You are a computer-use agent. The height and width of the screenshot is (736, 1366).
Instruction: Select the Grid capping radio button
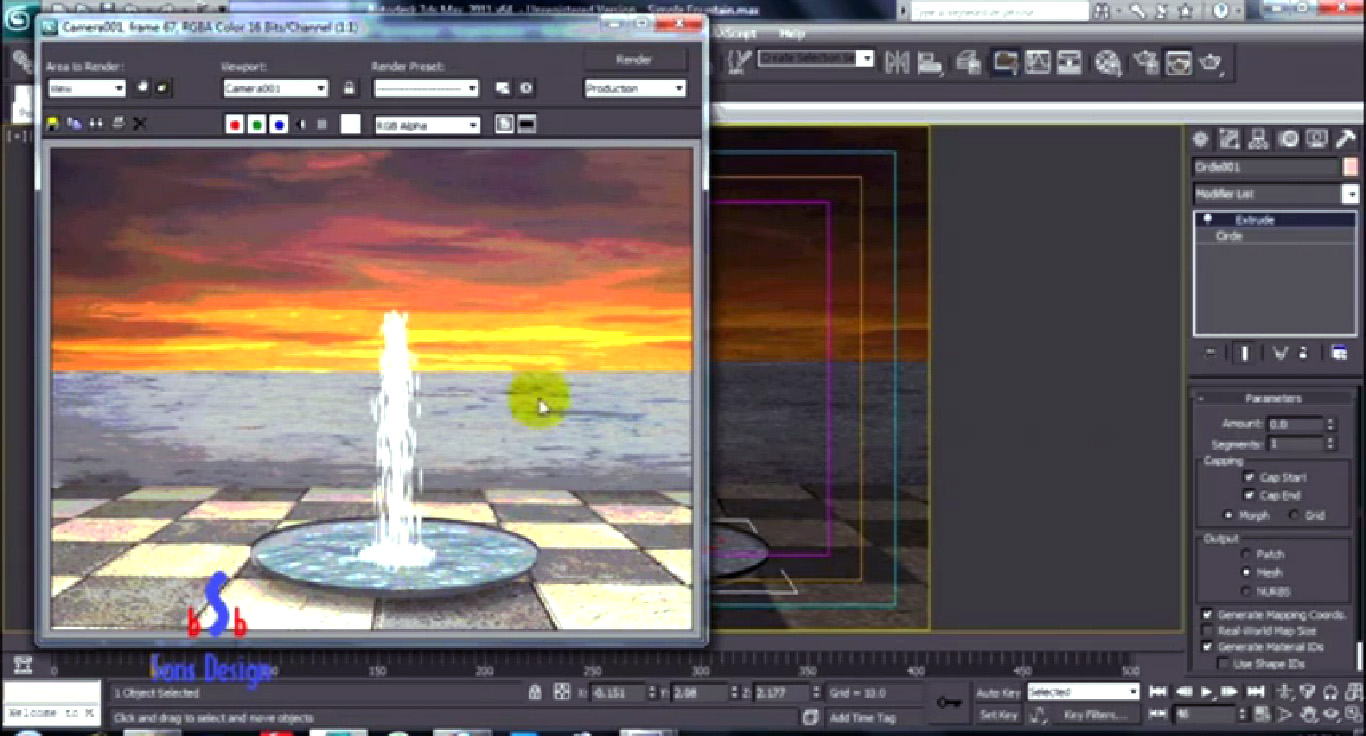[1293, 515]
